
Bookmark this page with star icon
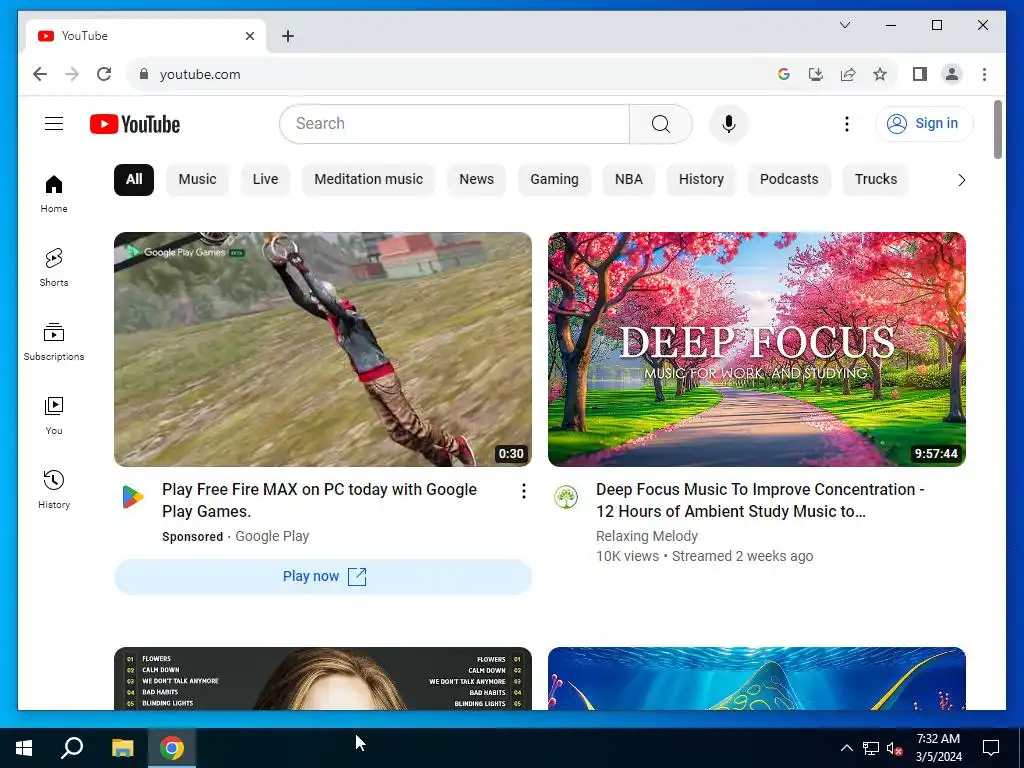point(880,74)
